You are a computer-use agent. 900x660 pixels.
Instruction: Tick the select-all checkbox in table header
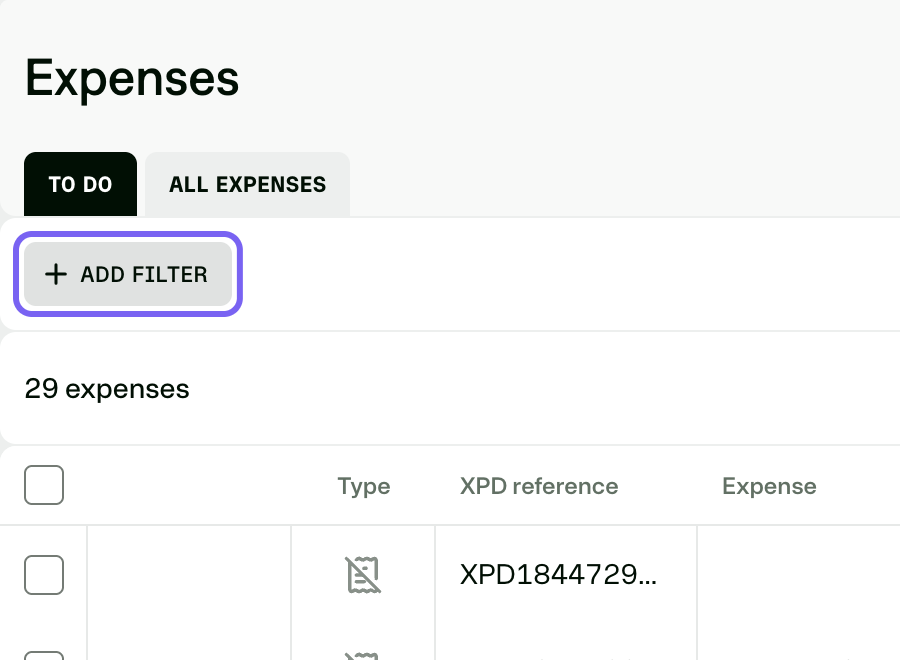[x=44, y=485]
